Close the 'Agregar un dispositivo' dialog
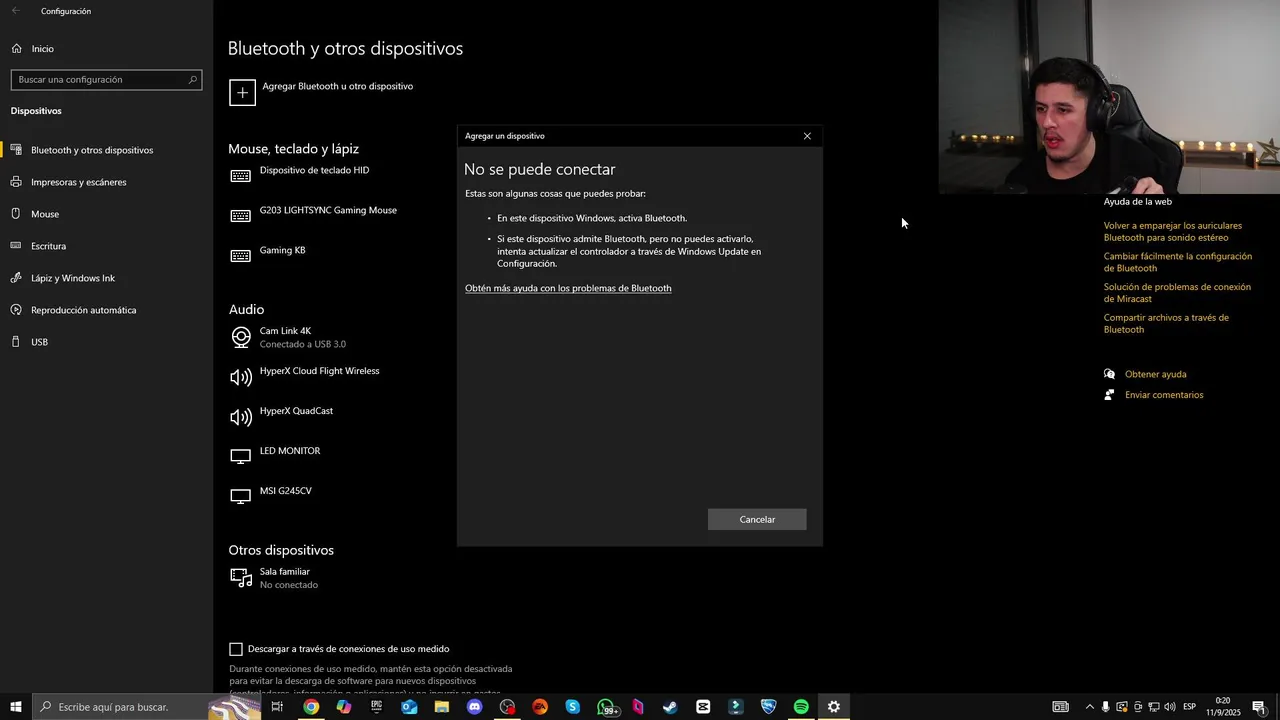This screenshot has height=720, width=1280. click(807, 136)
